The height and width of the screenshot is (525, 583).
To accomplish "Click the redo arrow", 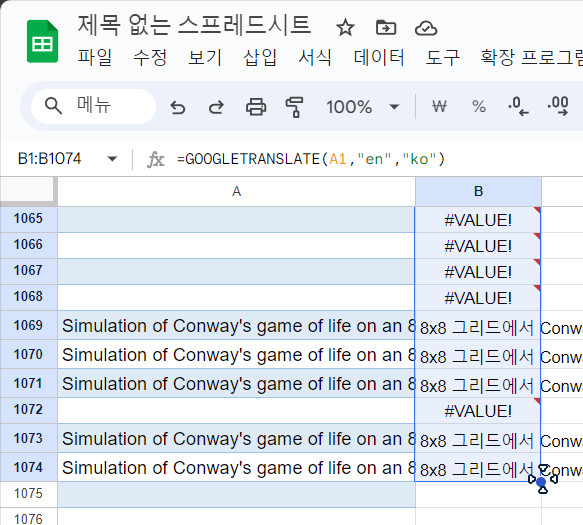I will coord(216,107).
